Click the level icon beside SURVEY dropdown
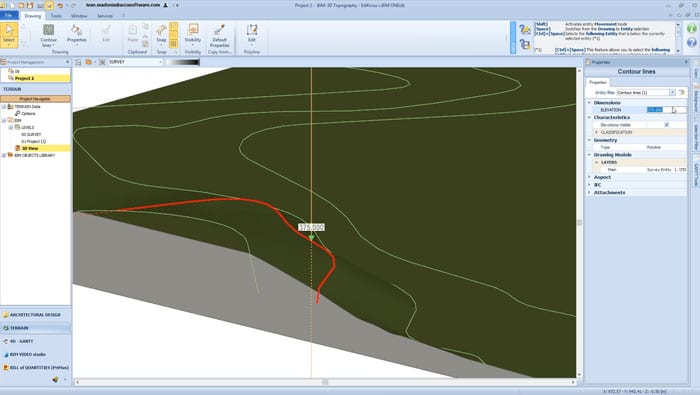 click(x=102, y=62)
